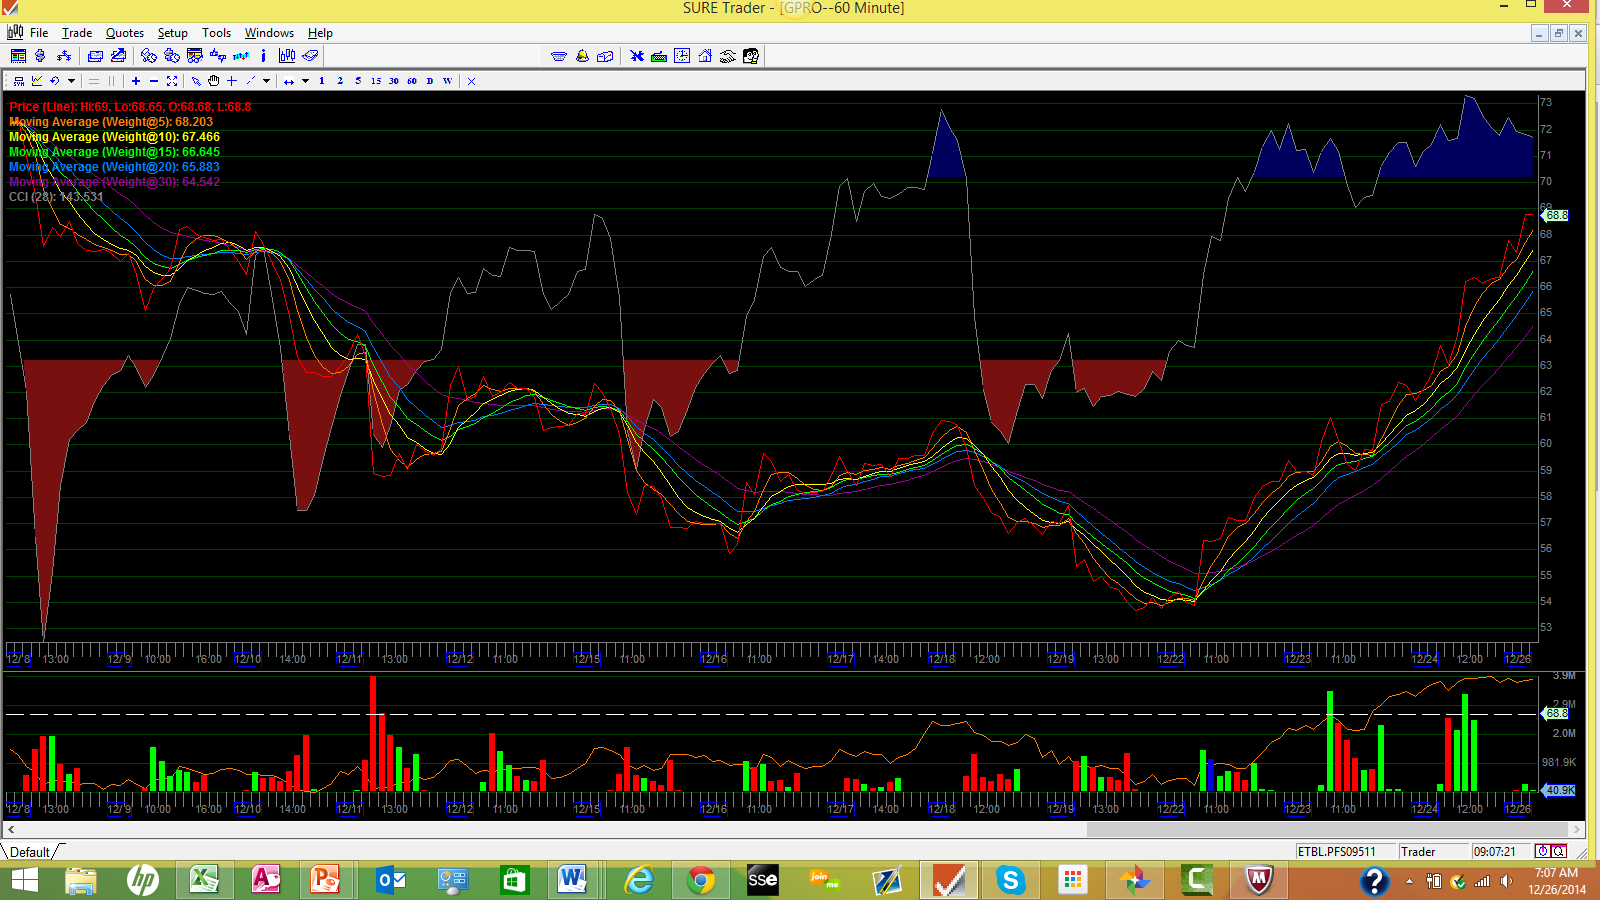The image size is (1600, 900).
Task: Select the crosshair cursor tool
Action: (232, 81)
